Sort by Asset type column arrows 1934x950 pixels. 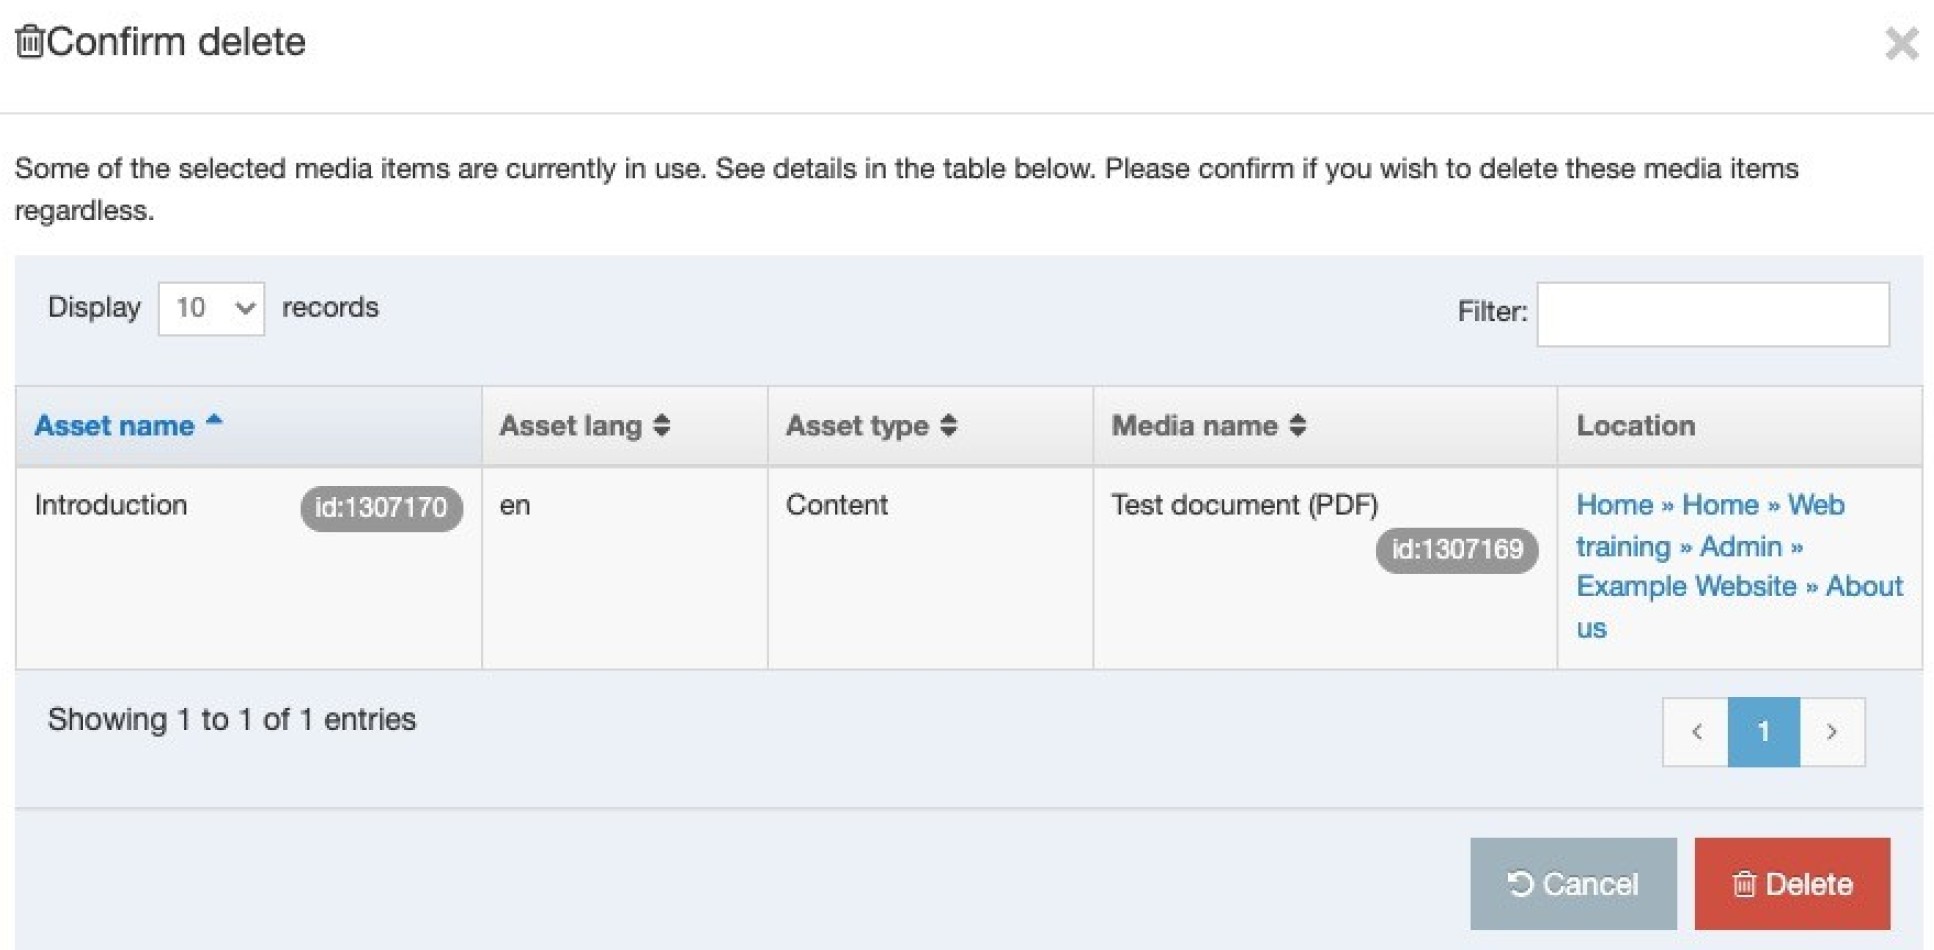coord(948,426)
